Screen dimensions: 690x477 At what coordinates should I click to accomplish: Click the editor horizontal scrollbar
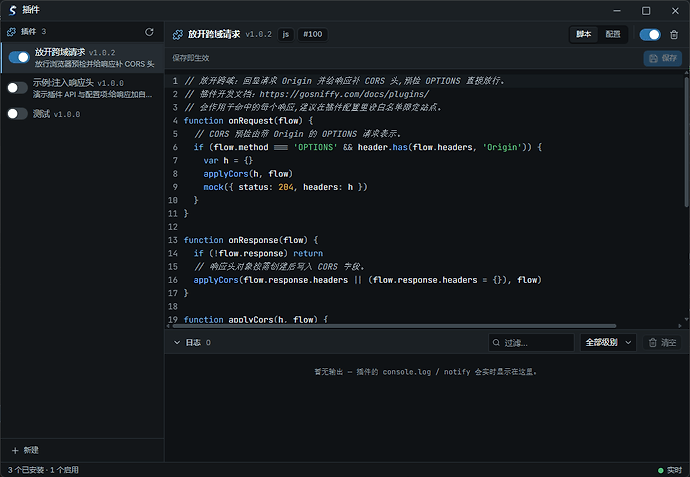[394, 326]
